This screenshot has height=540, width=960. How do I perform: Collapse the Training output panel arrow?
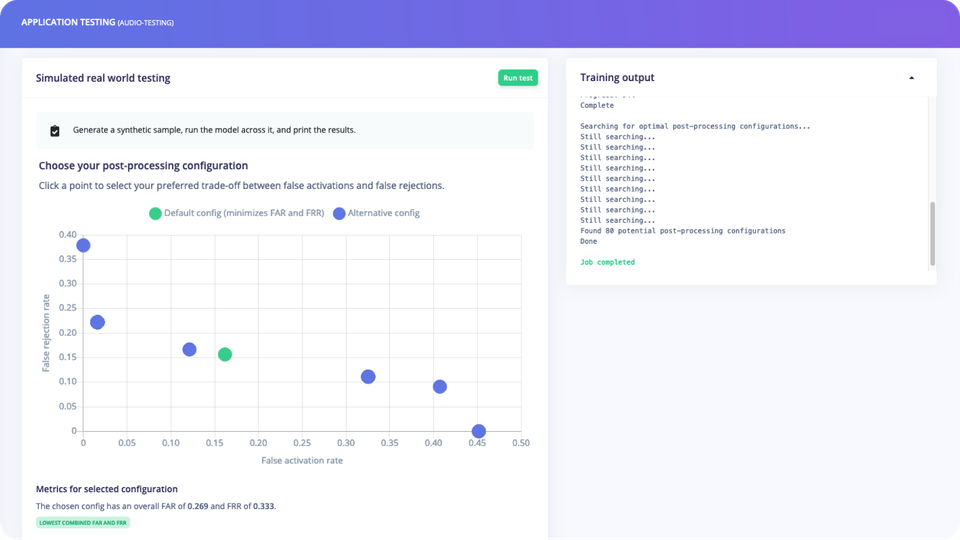point(911,78)
